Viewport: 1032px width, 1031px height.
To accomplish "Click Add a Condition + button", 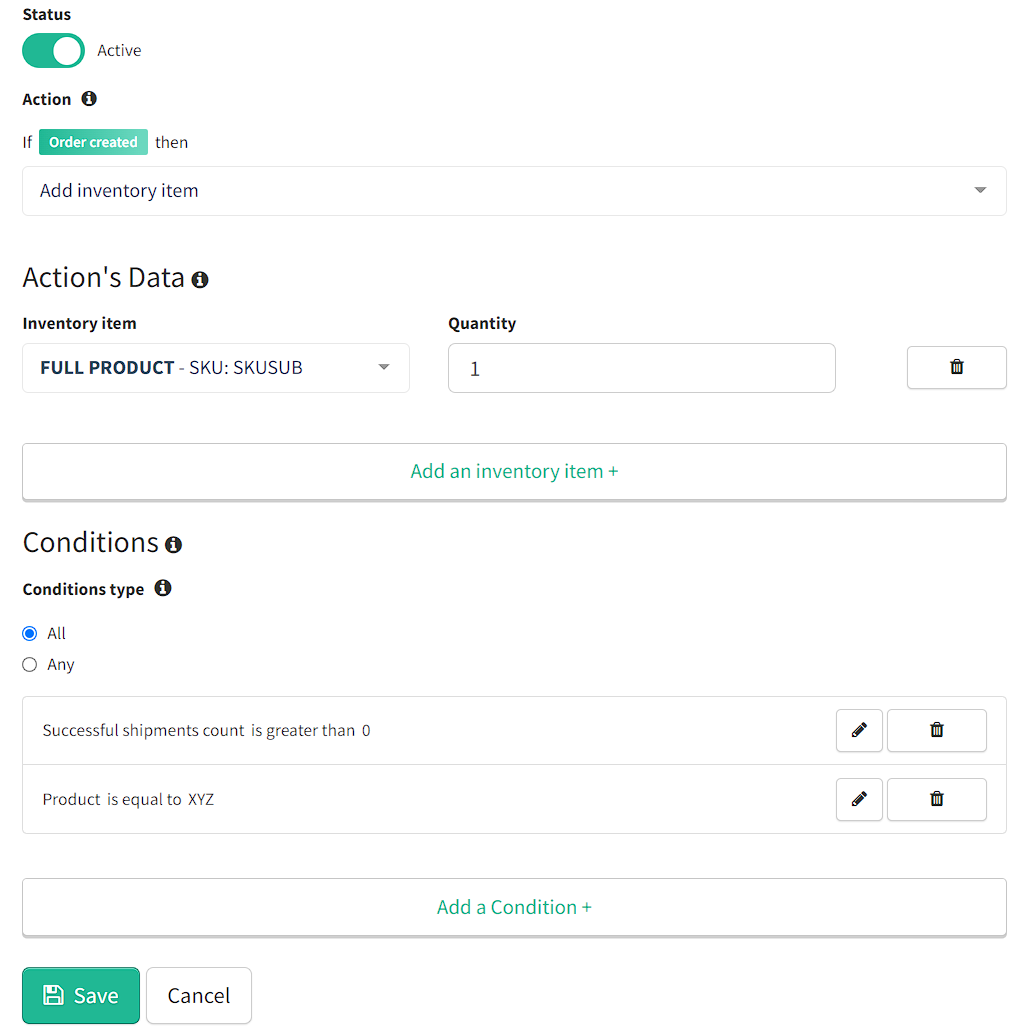I will (514, 907).
